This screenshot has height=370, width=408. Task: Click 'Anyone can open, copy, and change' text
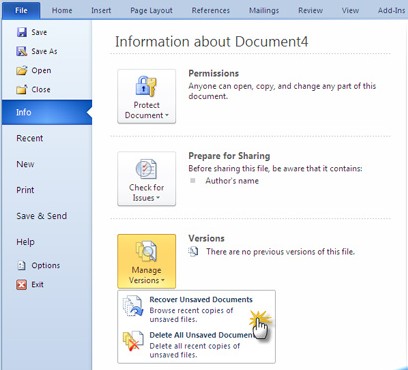pos(282,91)
